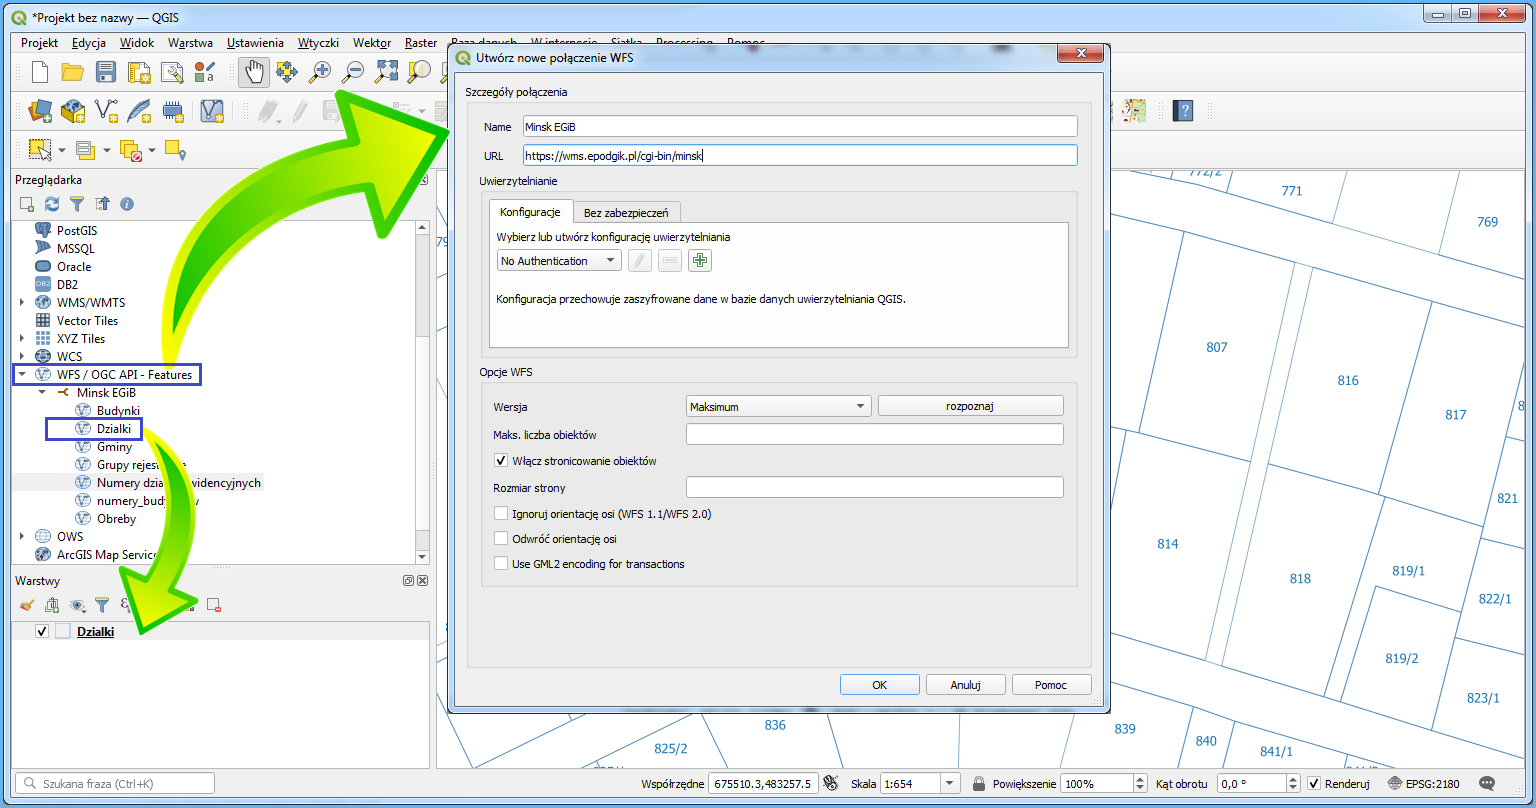
Task: Enable Use GML2 encoding for transactions
Action: click(502, 564)
